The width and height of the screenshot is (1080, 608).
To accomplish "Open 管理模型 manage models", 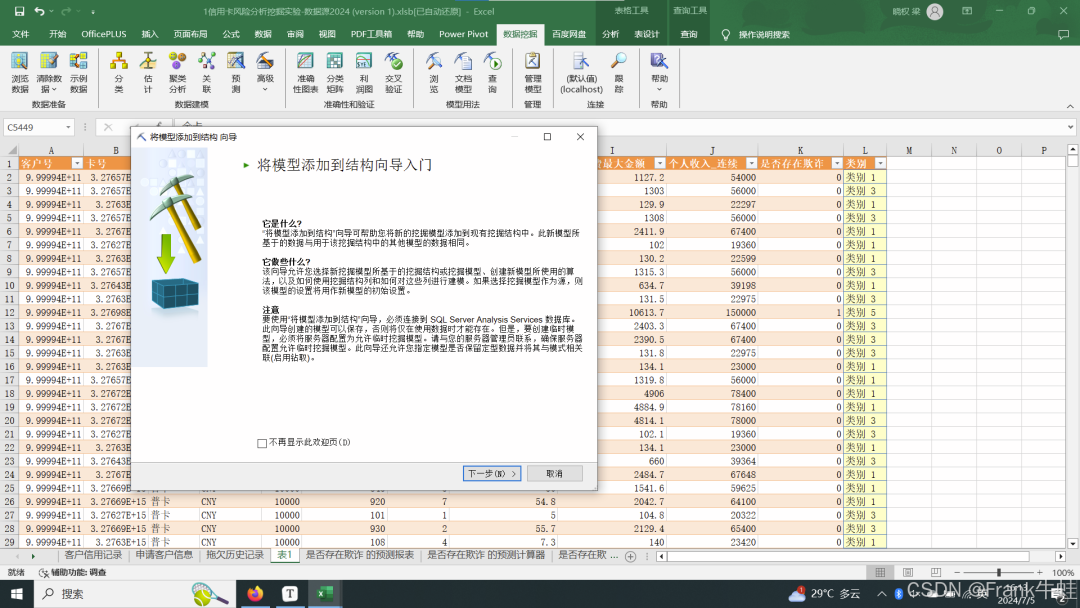I will 532,72.
